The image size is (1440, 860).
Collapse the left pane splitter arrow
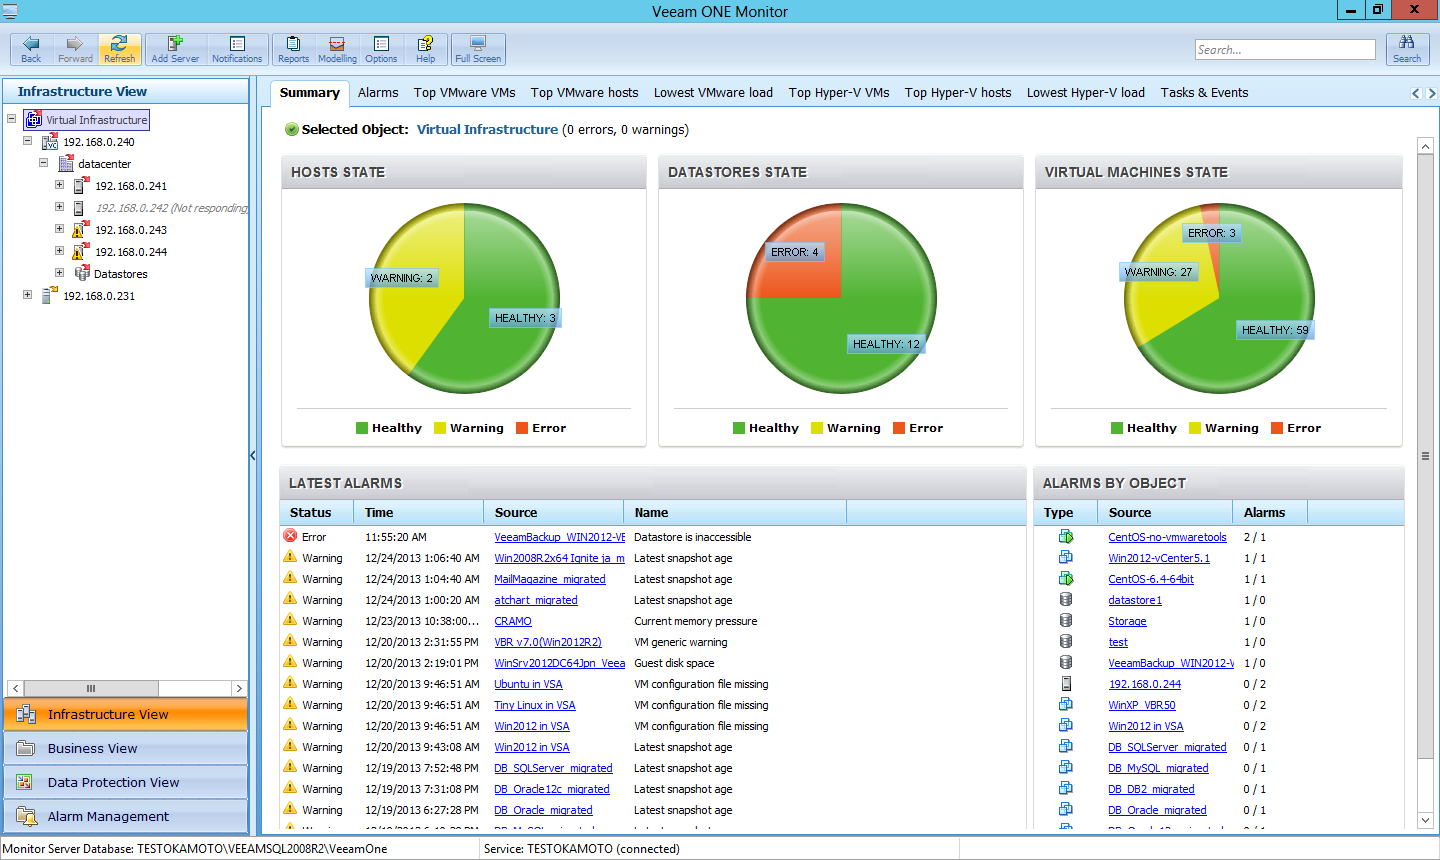click(x=253, y=456)
